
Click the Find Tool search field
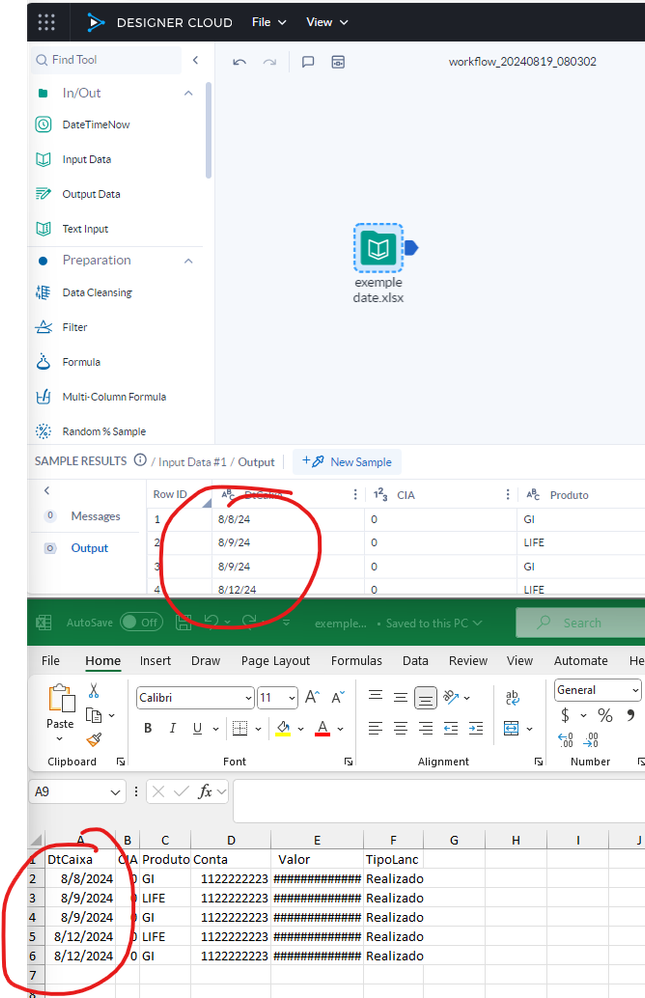point(106,60)
